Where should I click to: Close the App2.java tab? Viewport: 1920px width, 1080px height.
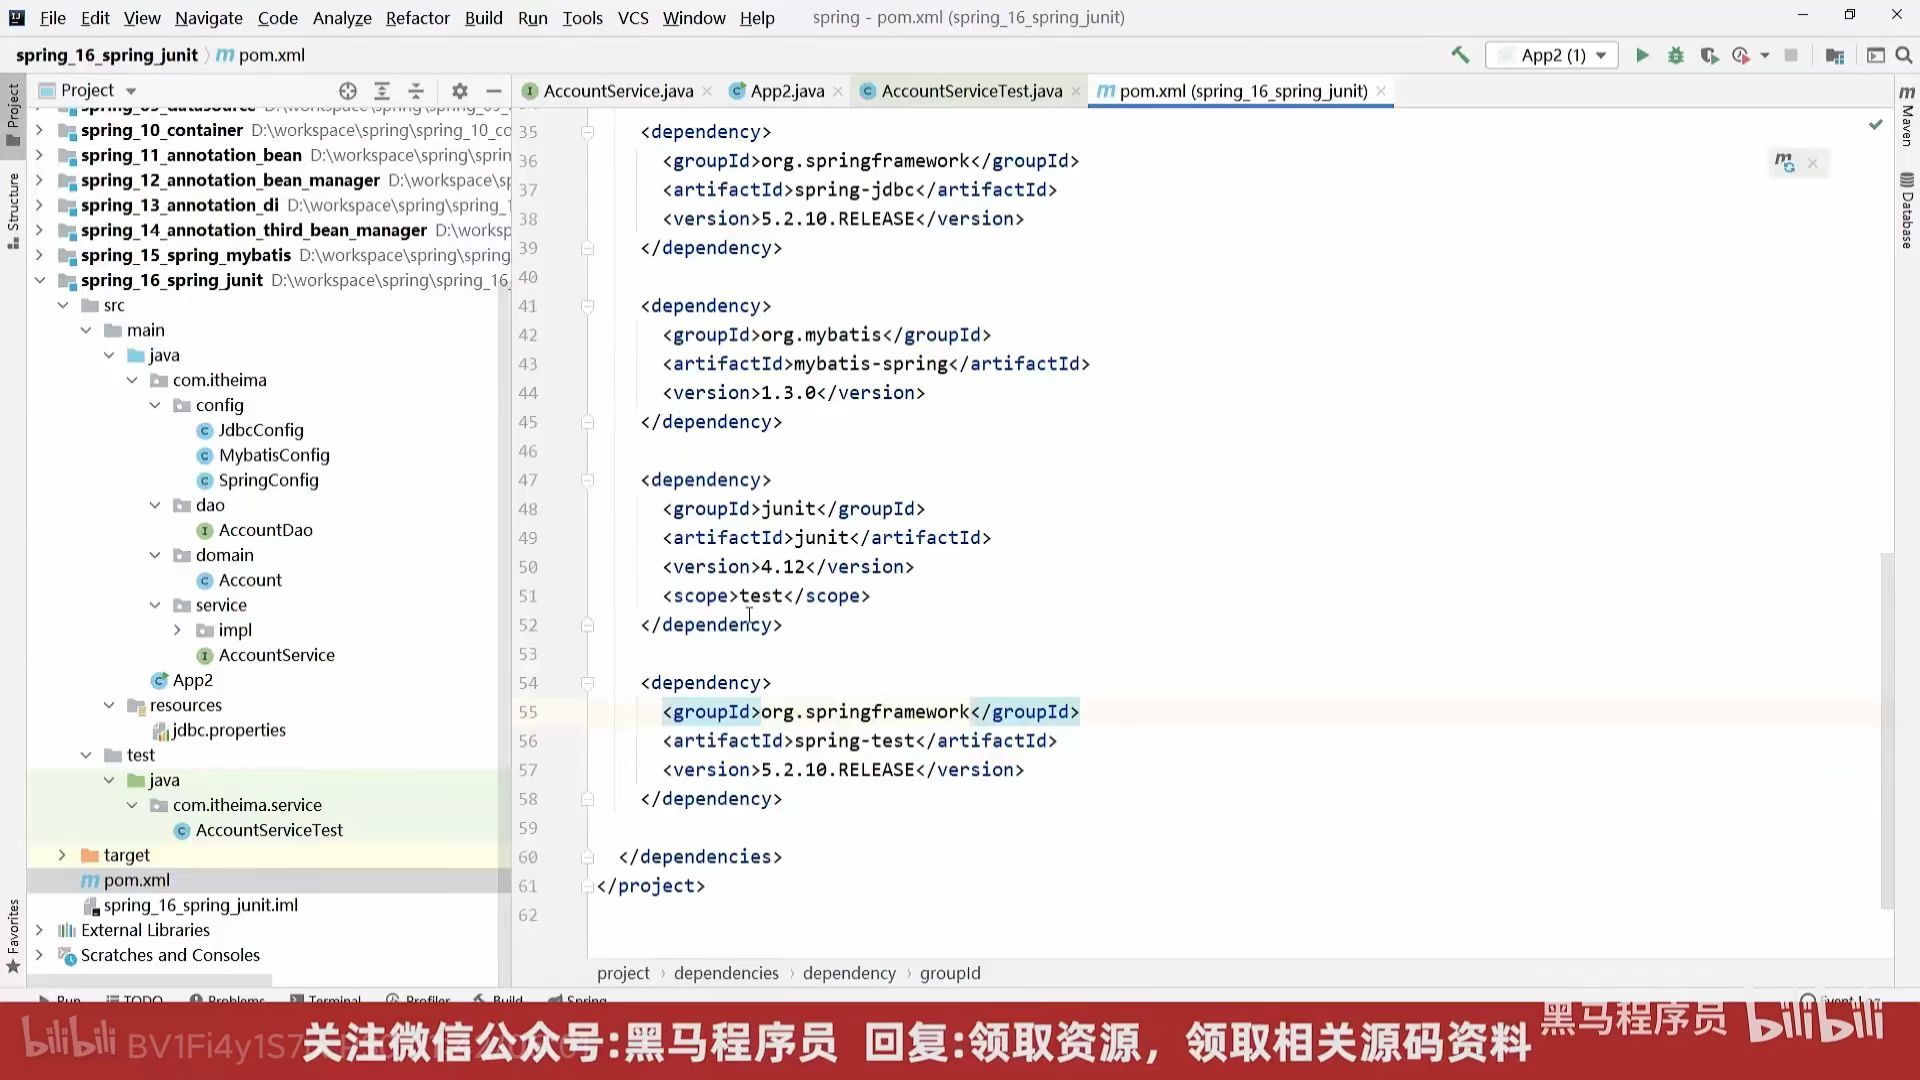pyautogui.click(x=838, y=91)
